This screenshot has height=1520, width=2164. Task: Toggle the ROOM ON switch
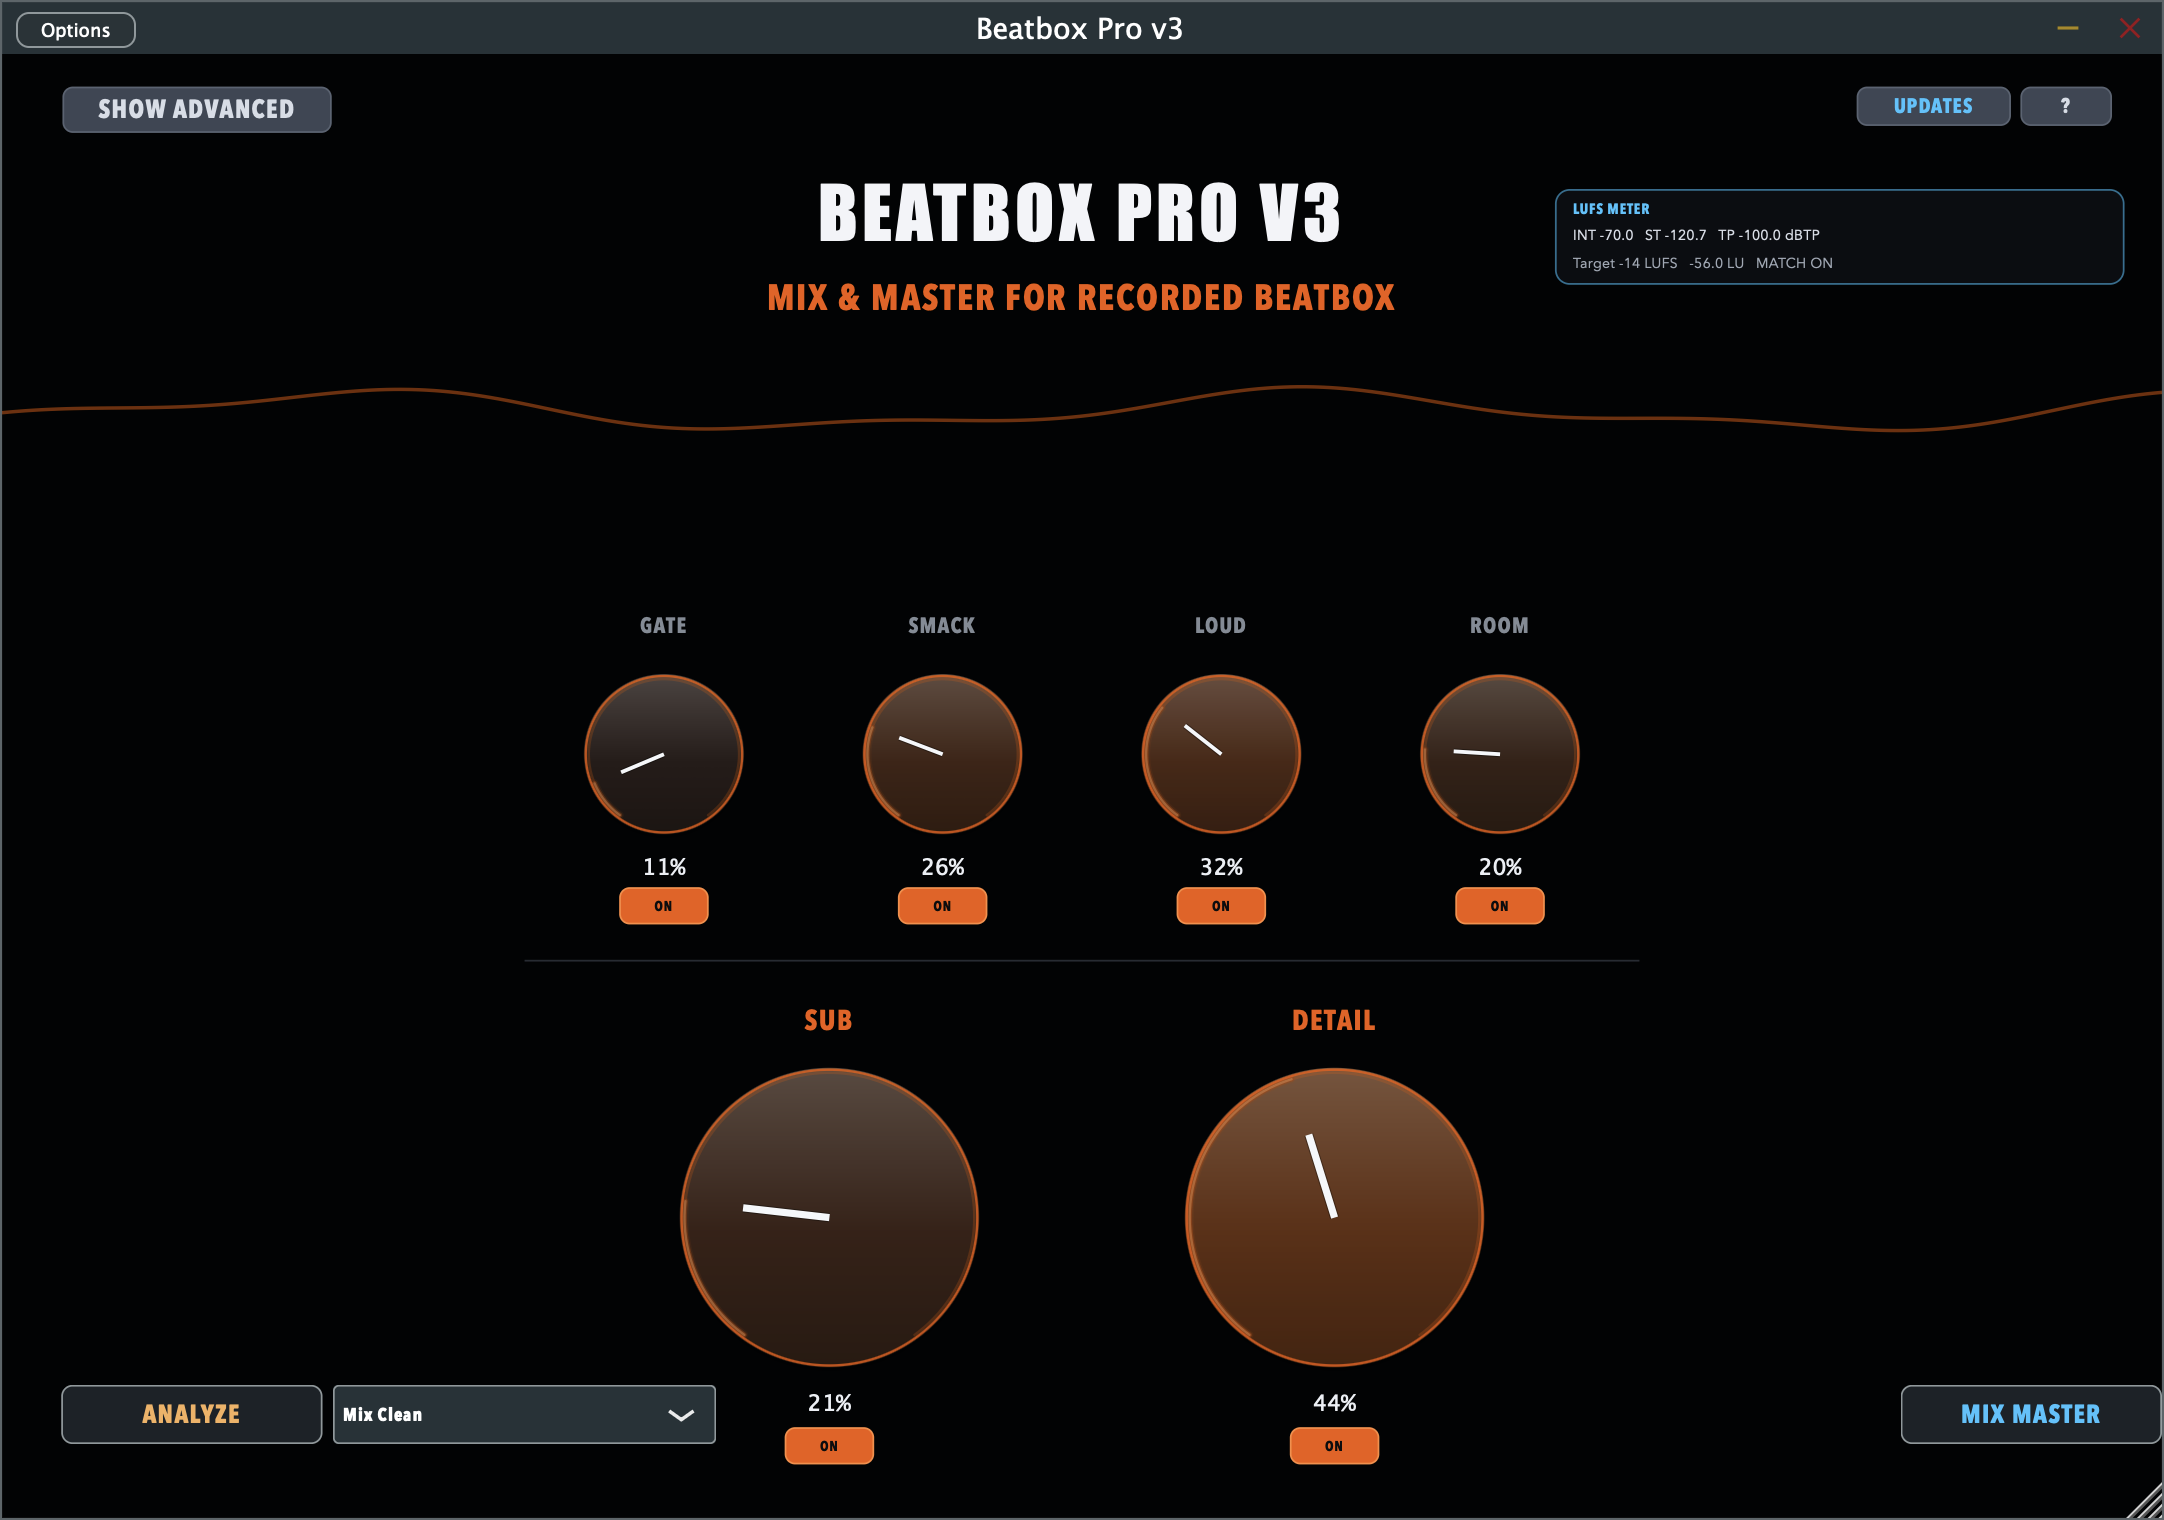(x=1500, y=906)
